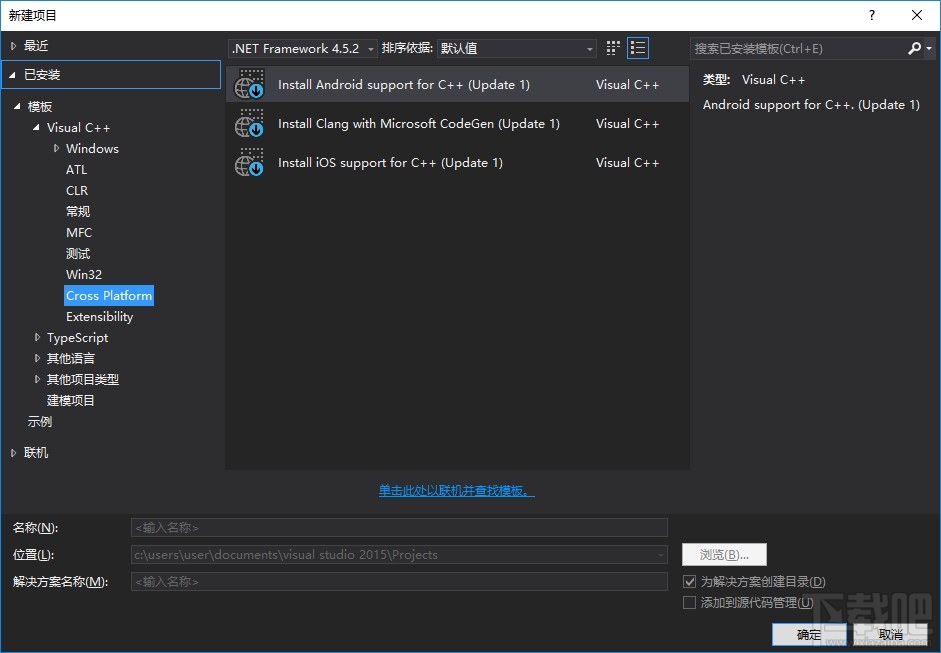Select CLR in the template tree
The width and height of the screenshot is (941, 653).
pyautogui.click(x=77, y=191)
